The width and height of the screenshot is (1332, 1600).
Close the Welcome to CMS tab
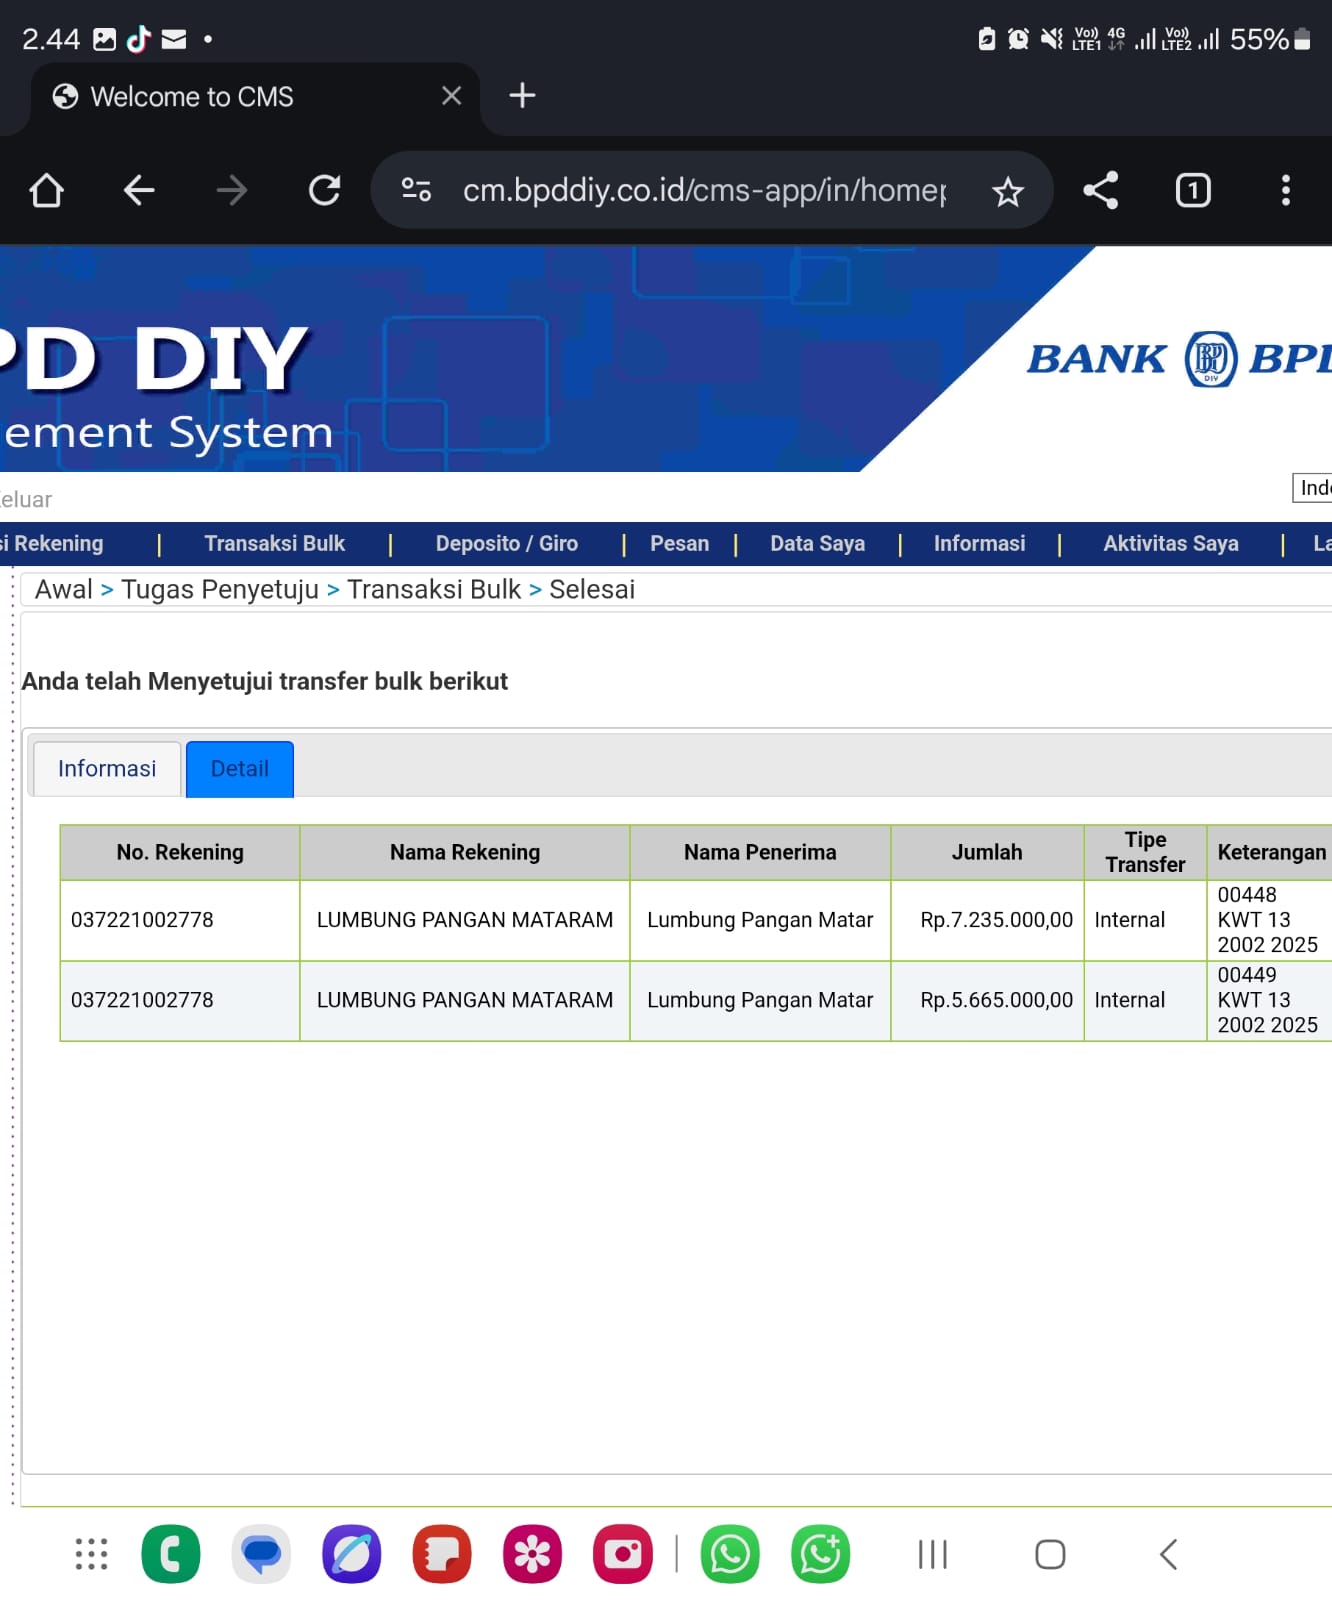click(452, 96)
